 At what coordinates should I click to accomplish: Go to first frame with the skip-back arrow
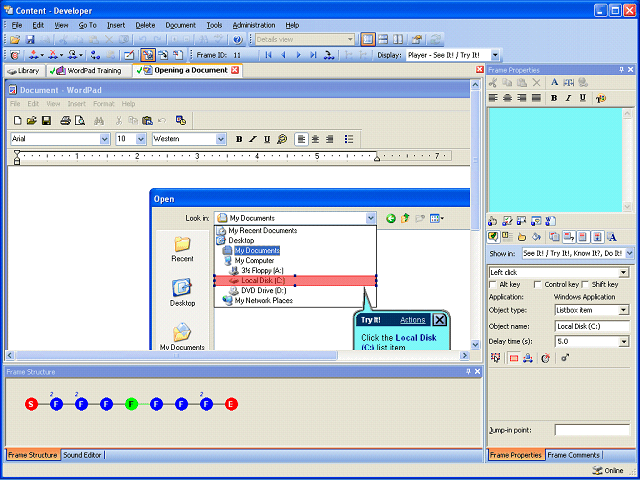click(x=268, y=55)
